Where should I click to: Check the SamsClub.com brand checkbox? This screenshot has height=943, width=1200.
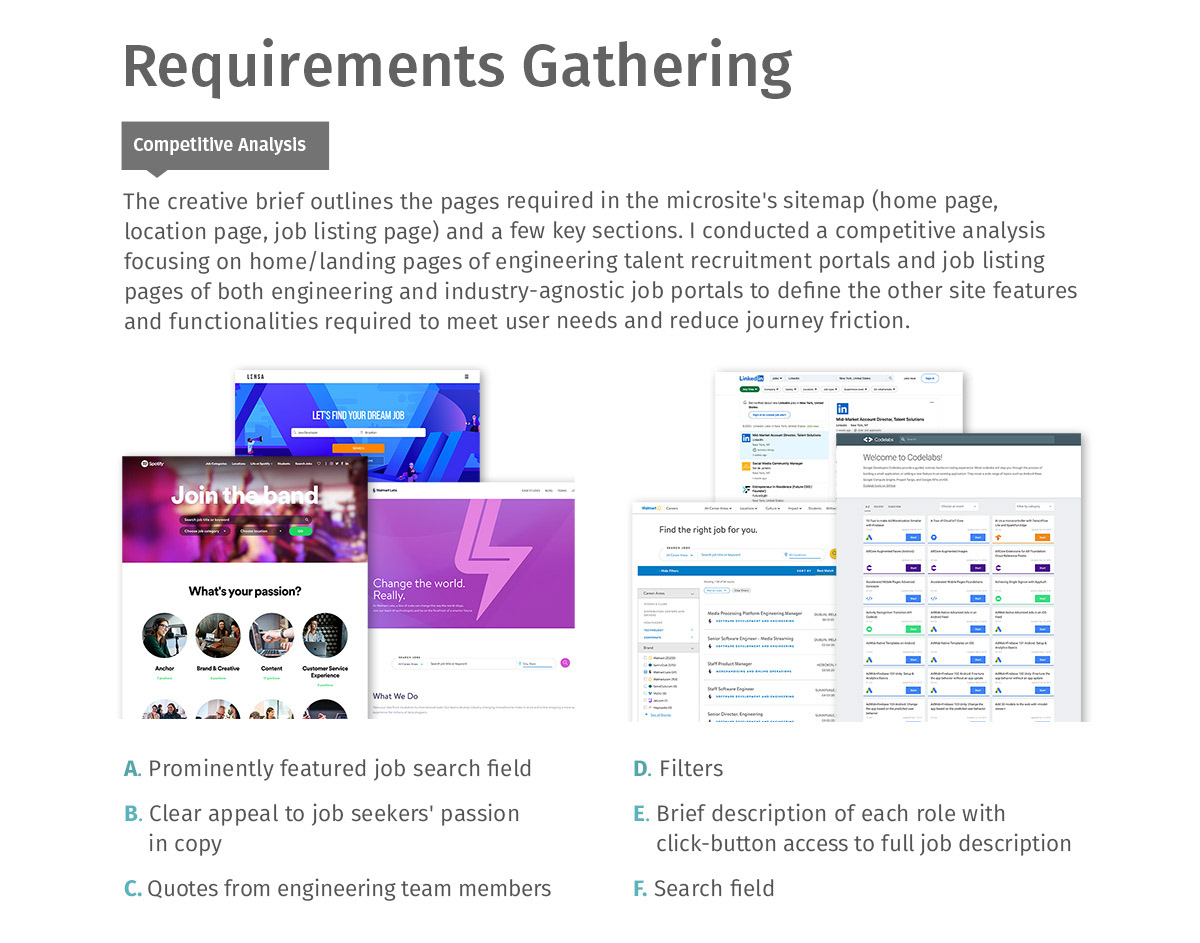click(645, 686)
